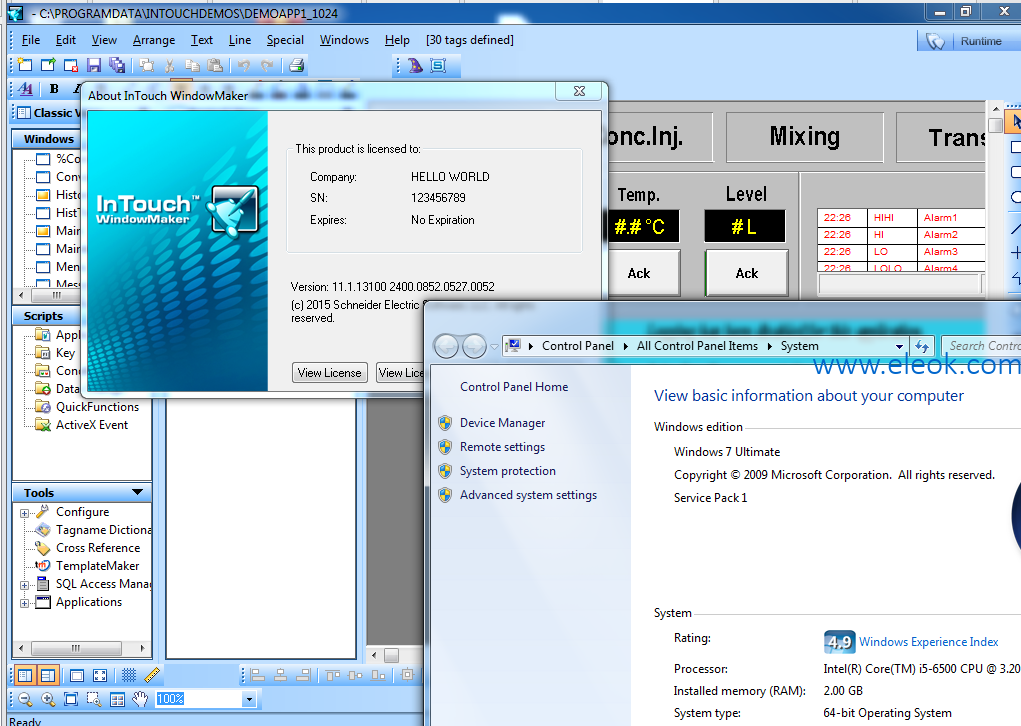Click the New Window toolbar icon
Viewport: 1021px width, 726px height.
tap(25, 64)
